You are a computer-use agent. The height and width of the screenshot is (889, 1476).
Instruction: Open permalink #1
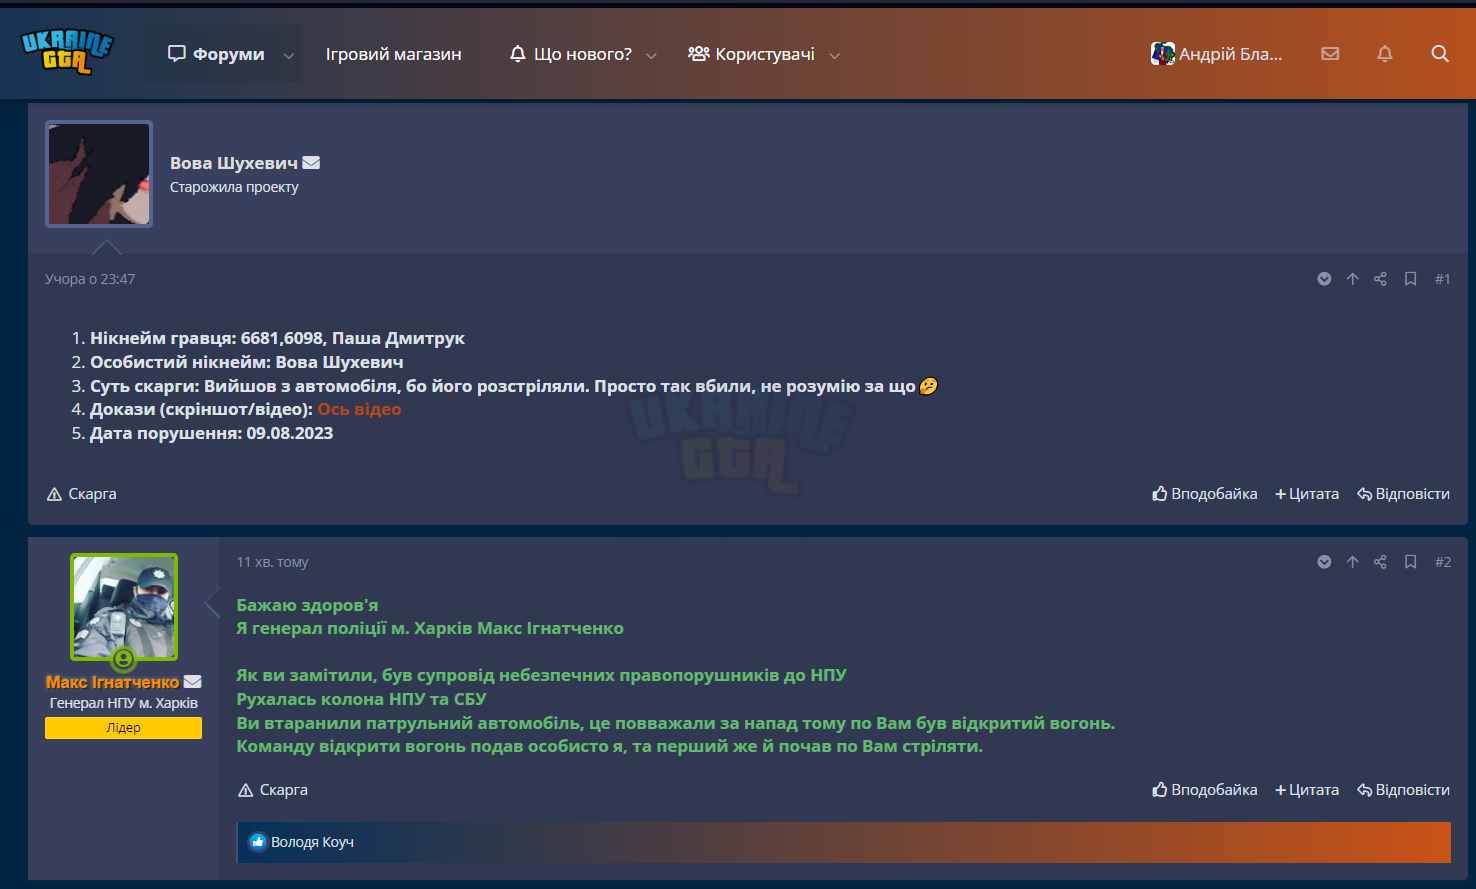(x=1442, y=279)
